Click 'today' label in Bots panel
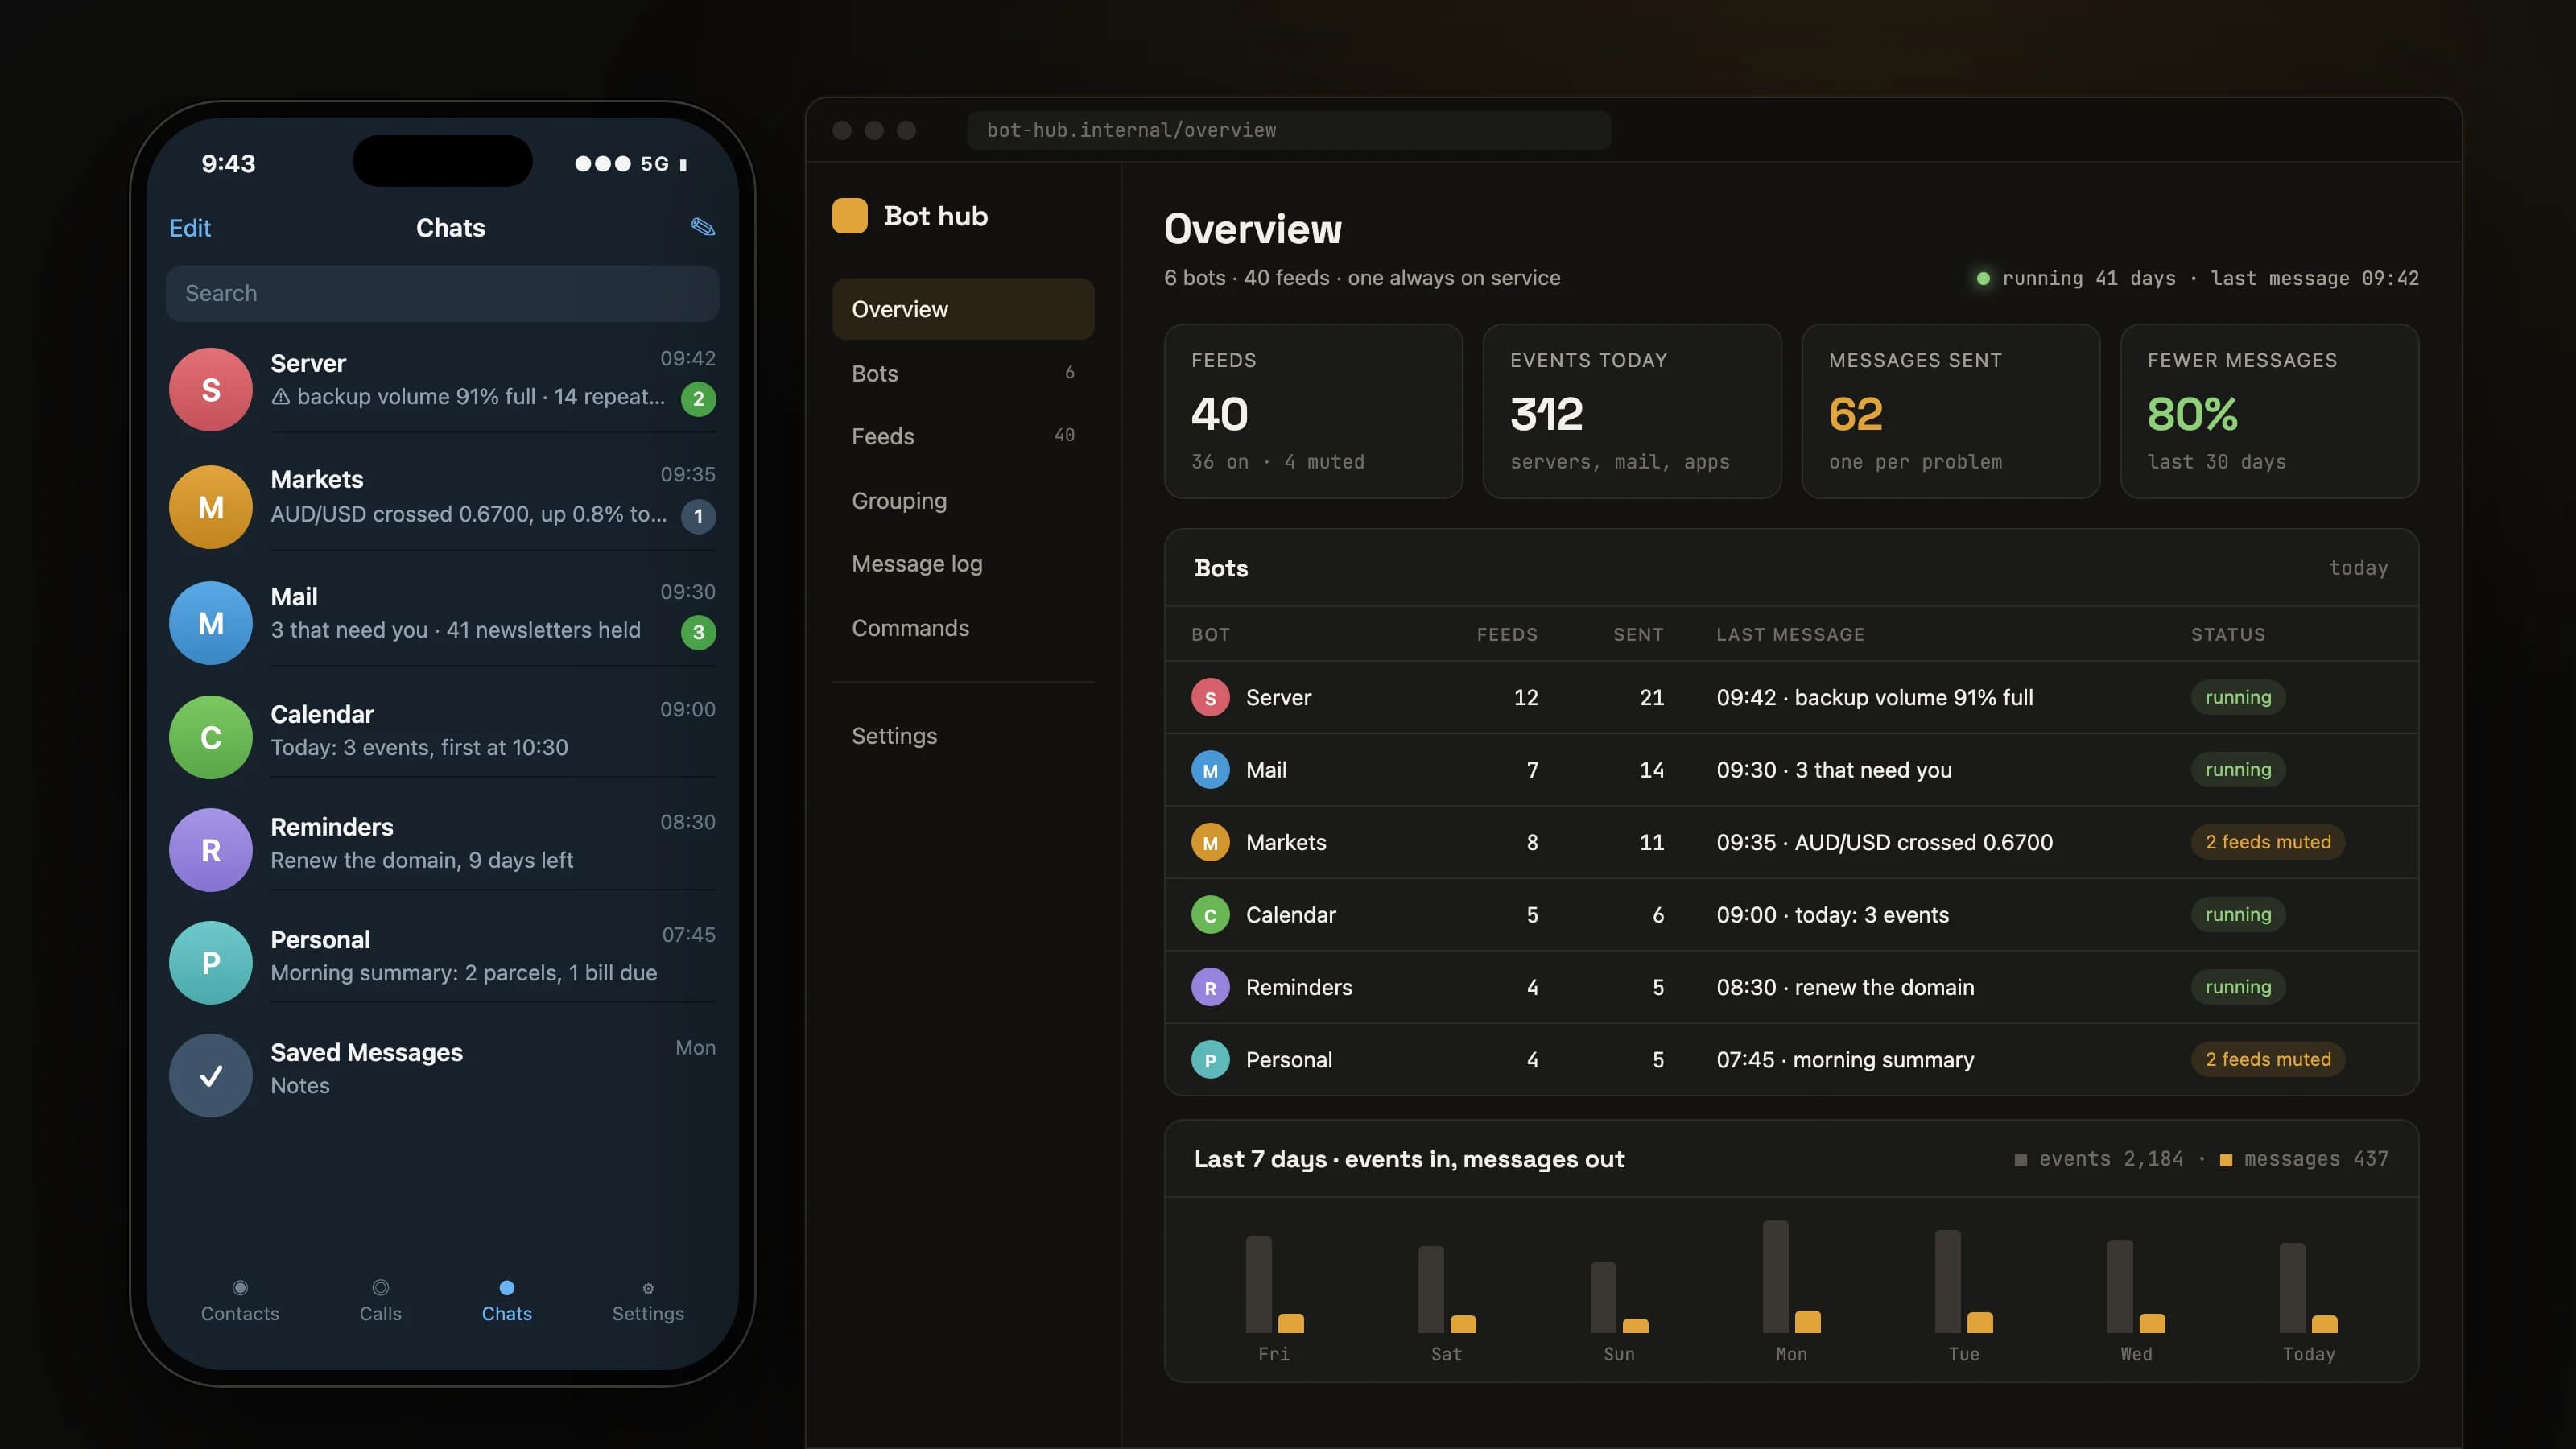The height and width of the screenshot is (1449, 2576). click(x=2358, y=568)
